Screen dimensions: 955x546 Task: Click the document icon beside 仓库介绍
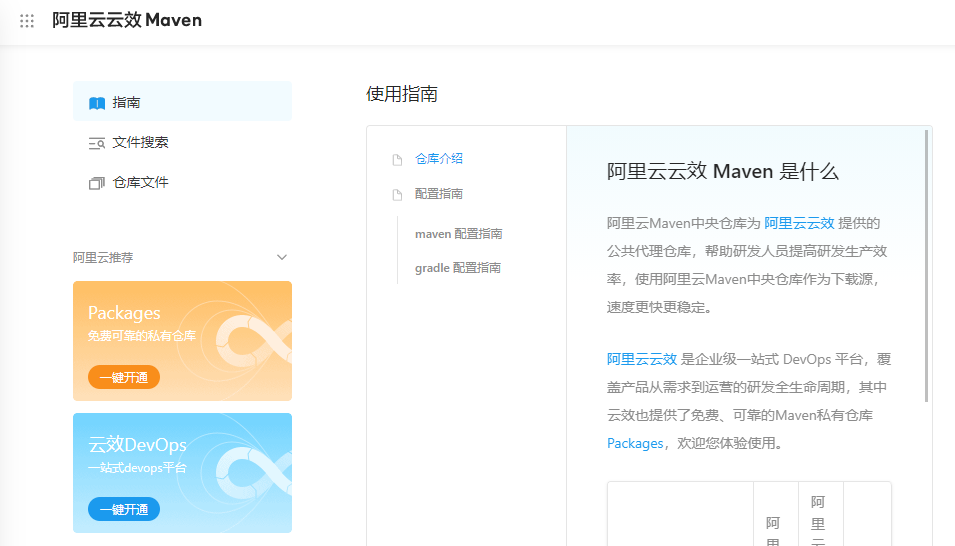point(397,159)
